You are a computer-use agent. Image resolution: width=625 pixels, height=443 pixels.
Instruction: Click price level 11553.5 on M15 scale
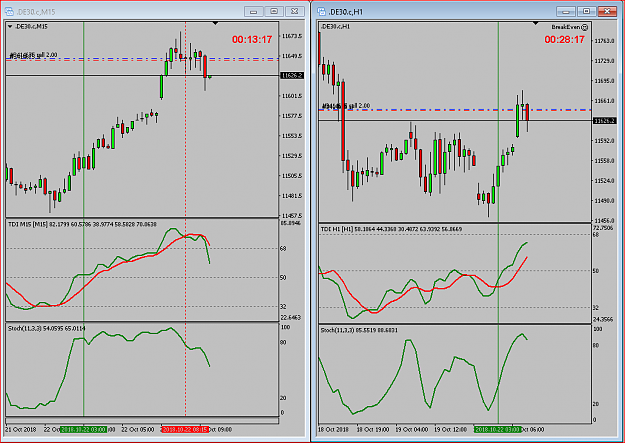tap(291, 136)
